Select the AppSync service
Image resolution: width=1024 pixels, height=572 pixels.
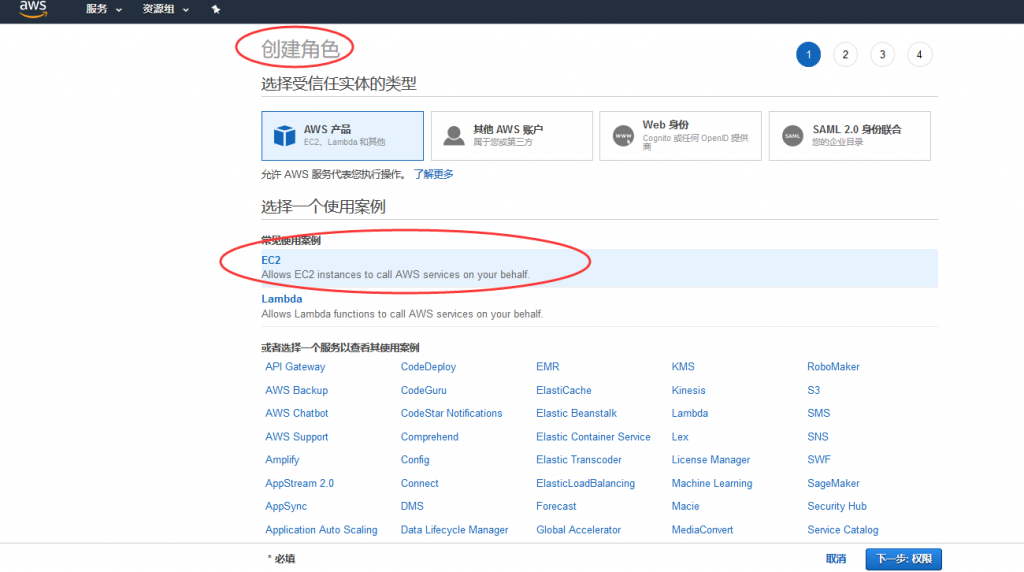click(286, 506)
